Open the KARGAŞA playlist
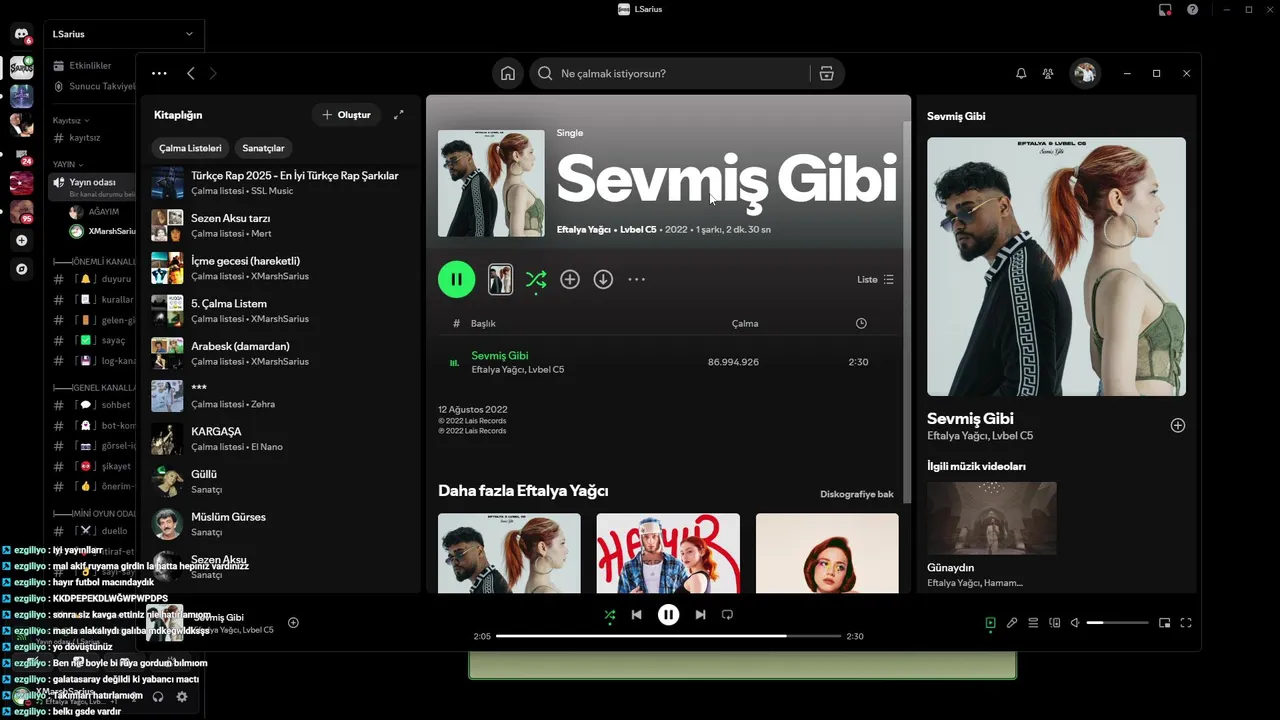Screen dimensions: 1280x720 pos(281,439)
